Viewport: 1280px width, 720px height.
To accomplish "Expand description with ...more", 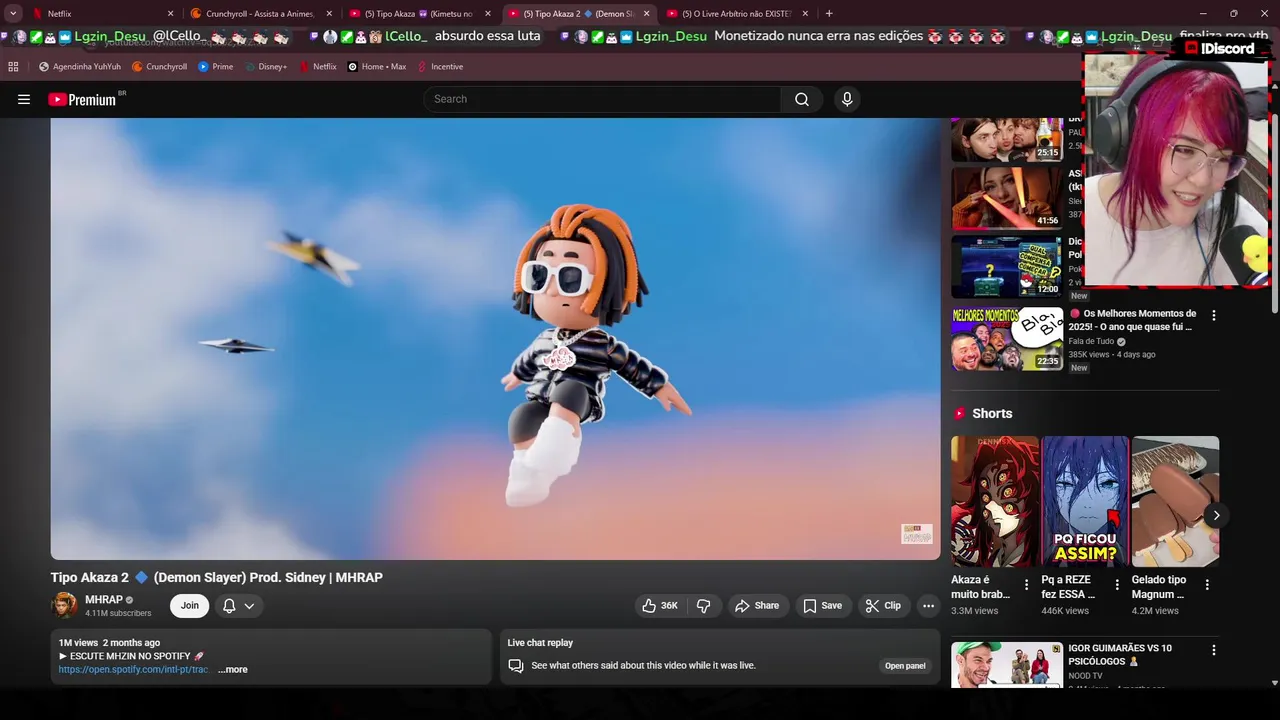I will [232, 670].
